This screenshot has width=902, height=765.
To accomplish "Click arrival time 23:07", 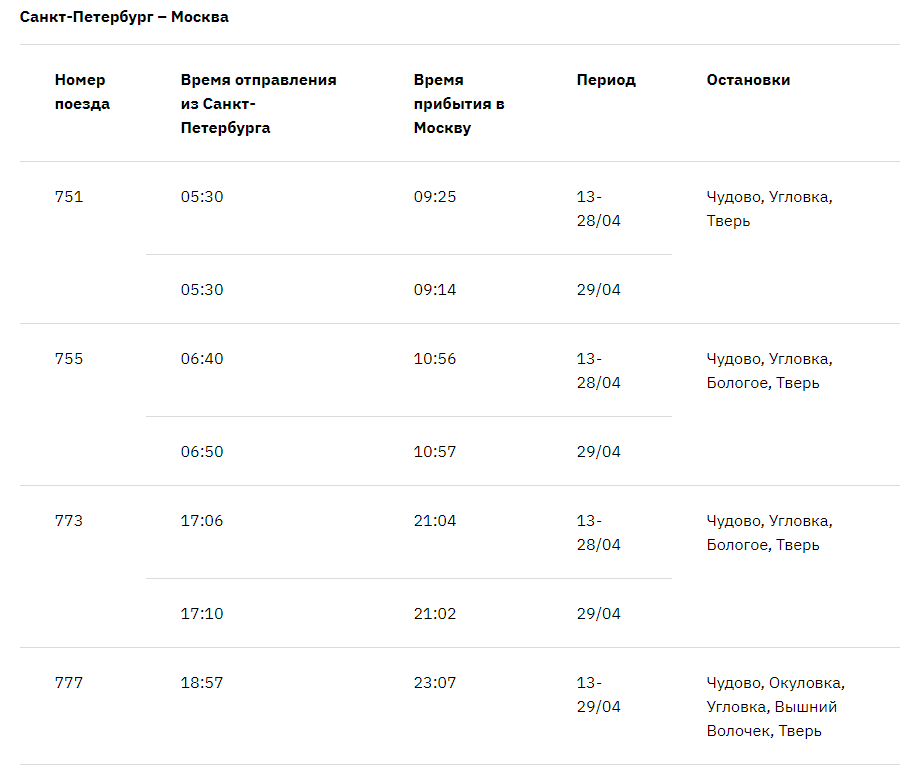I will tap(434, 683).
